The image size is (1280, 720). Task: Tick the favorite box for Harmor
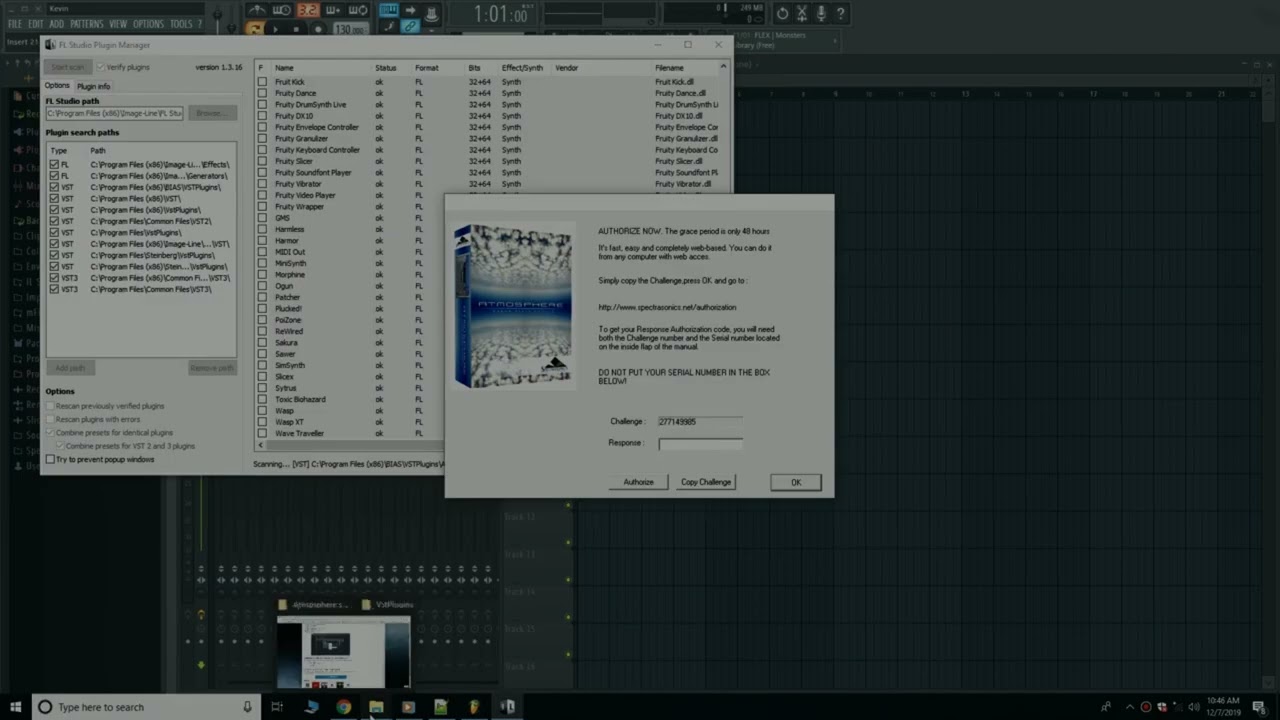[262, 240]
